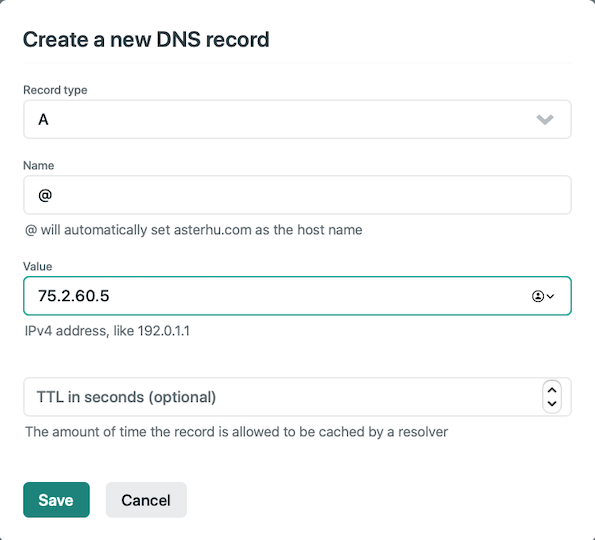Click the "Name" field label
Viewport: 595px width, 540px height.
tap(38, 165)
